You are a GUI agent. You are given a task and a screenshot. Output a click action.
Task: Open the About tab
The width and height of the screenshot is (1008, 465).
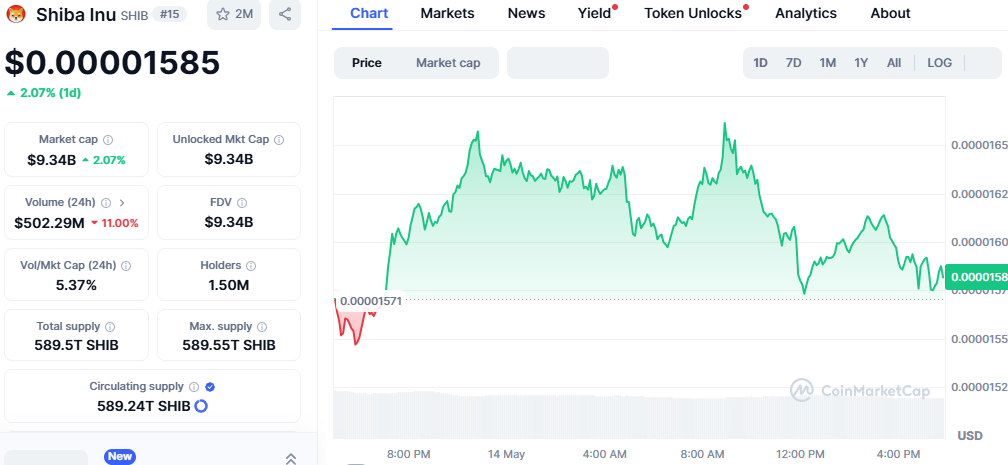(890, 13)
